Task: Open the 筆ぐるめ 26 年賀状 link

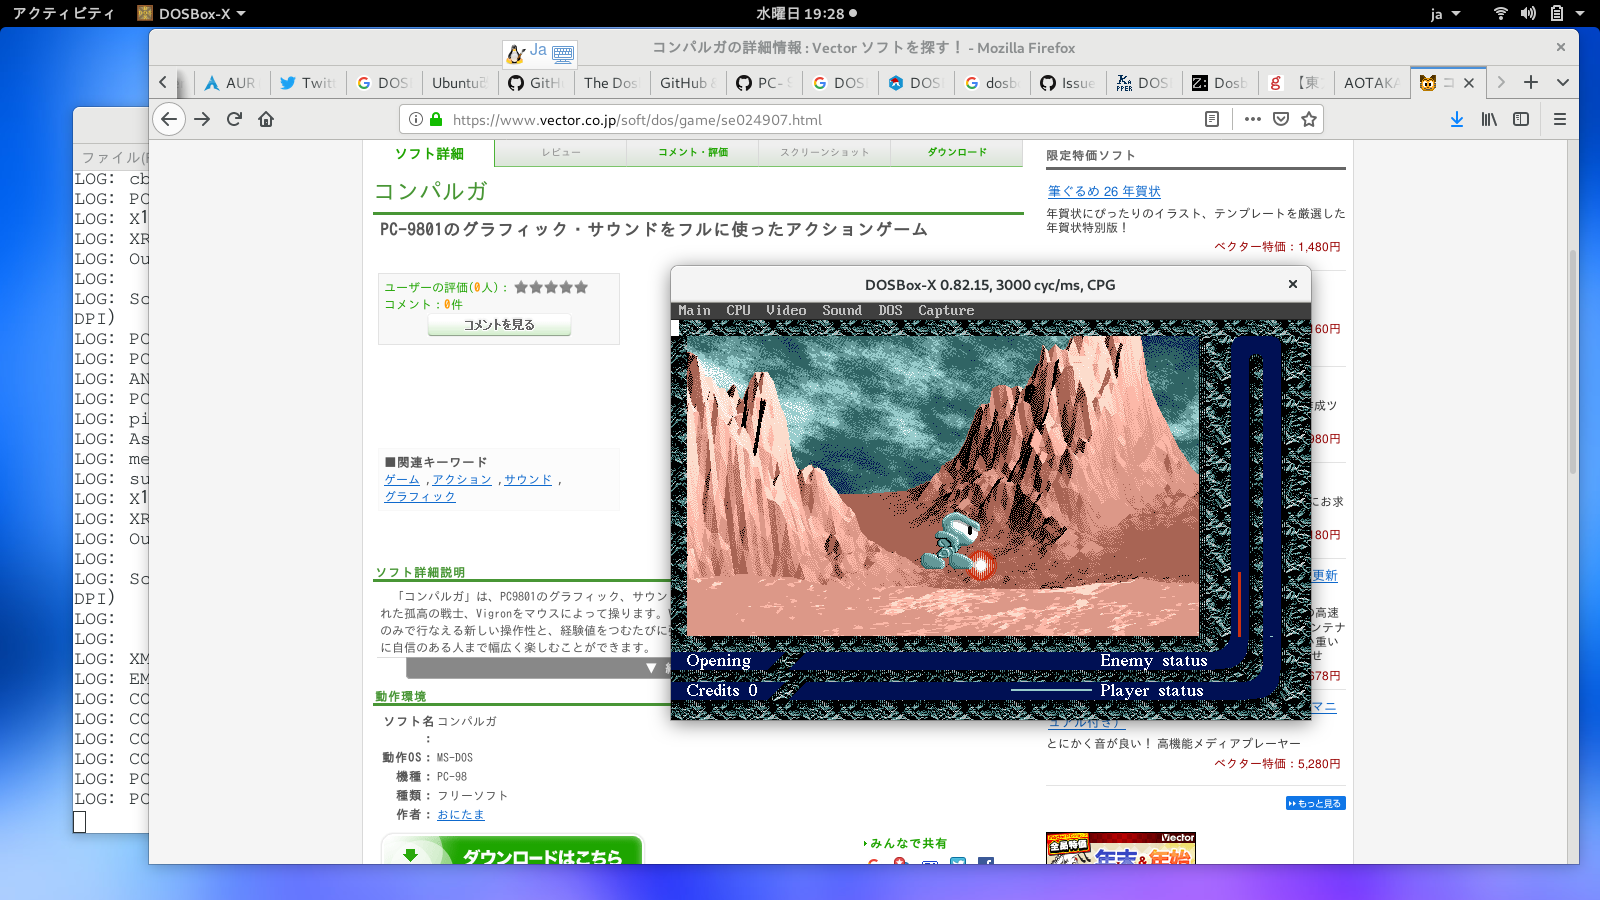Action: (x=1104, y=191)
